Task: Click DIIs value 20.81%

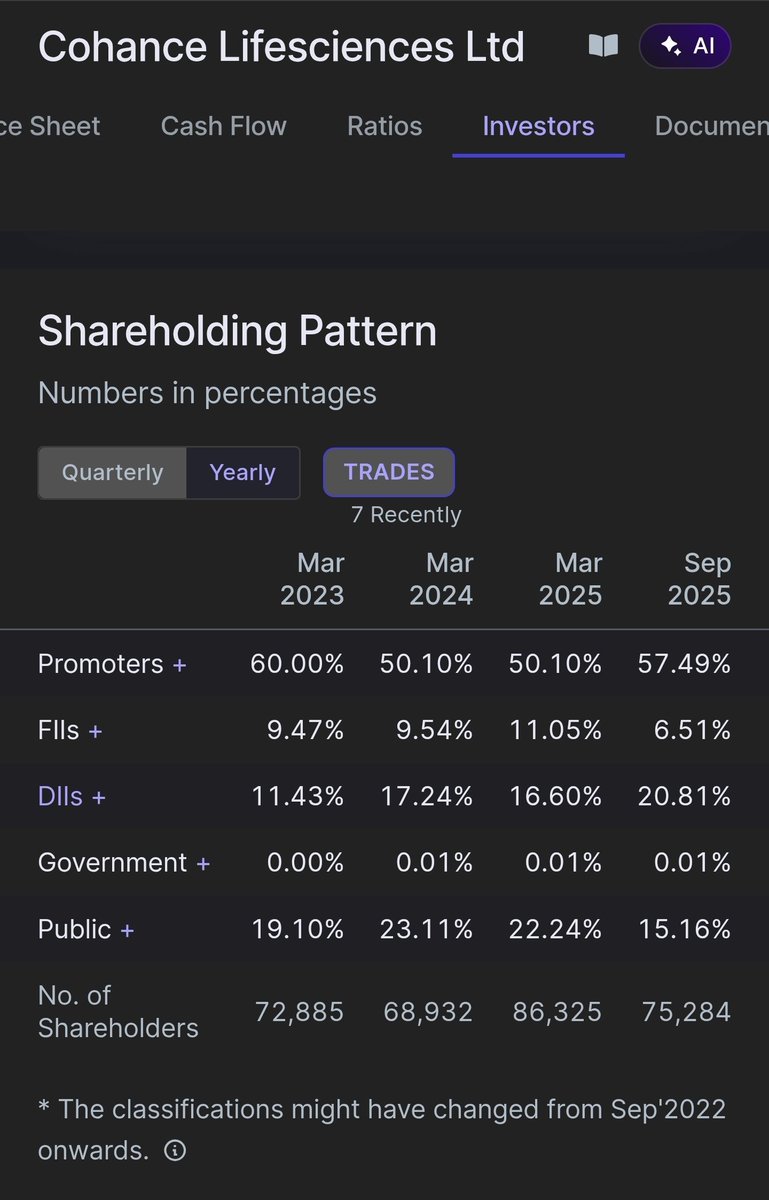Action: (x=685, y=797)
